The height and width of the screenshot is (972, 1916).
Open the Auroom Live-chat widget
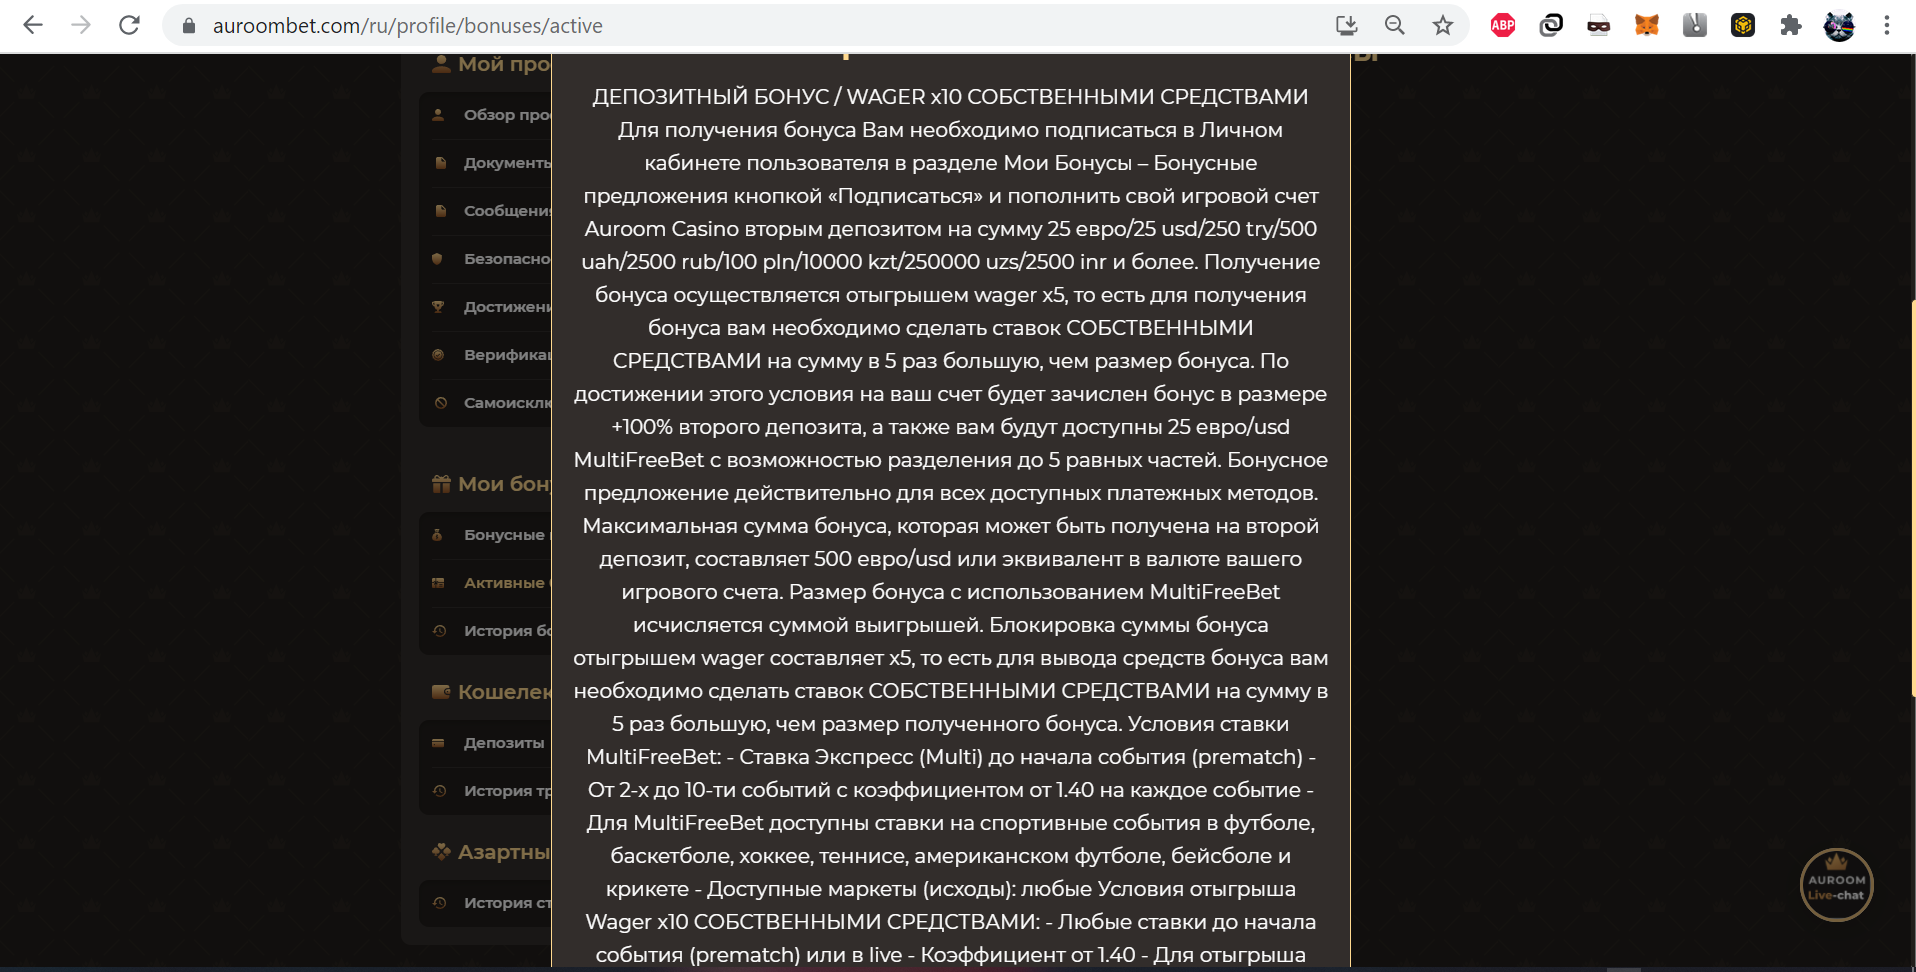1837,885
